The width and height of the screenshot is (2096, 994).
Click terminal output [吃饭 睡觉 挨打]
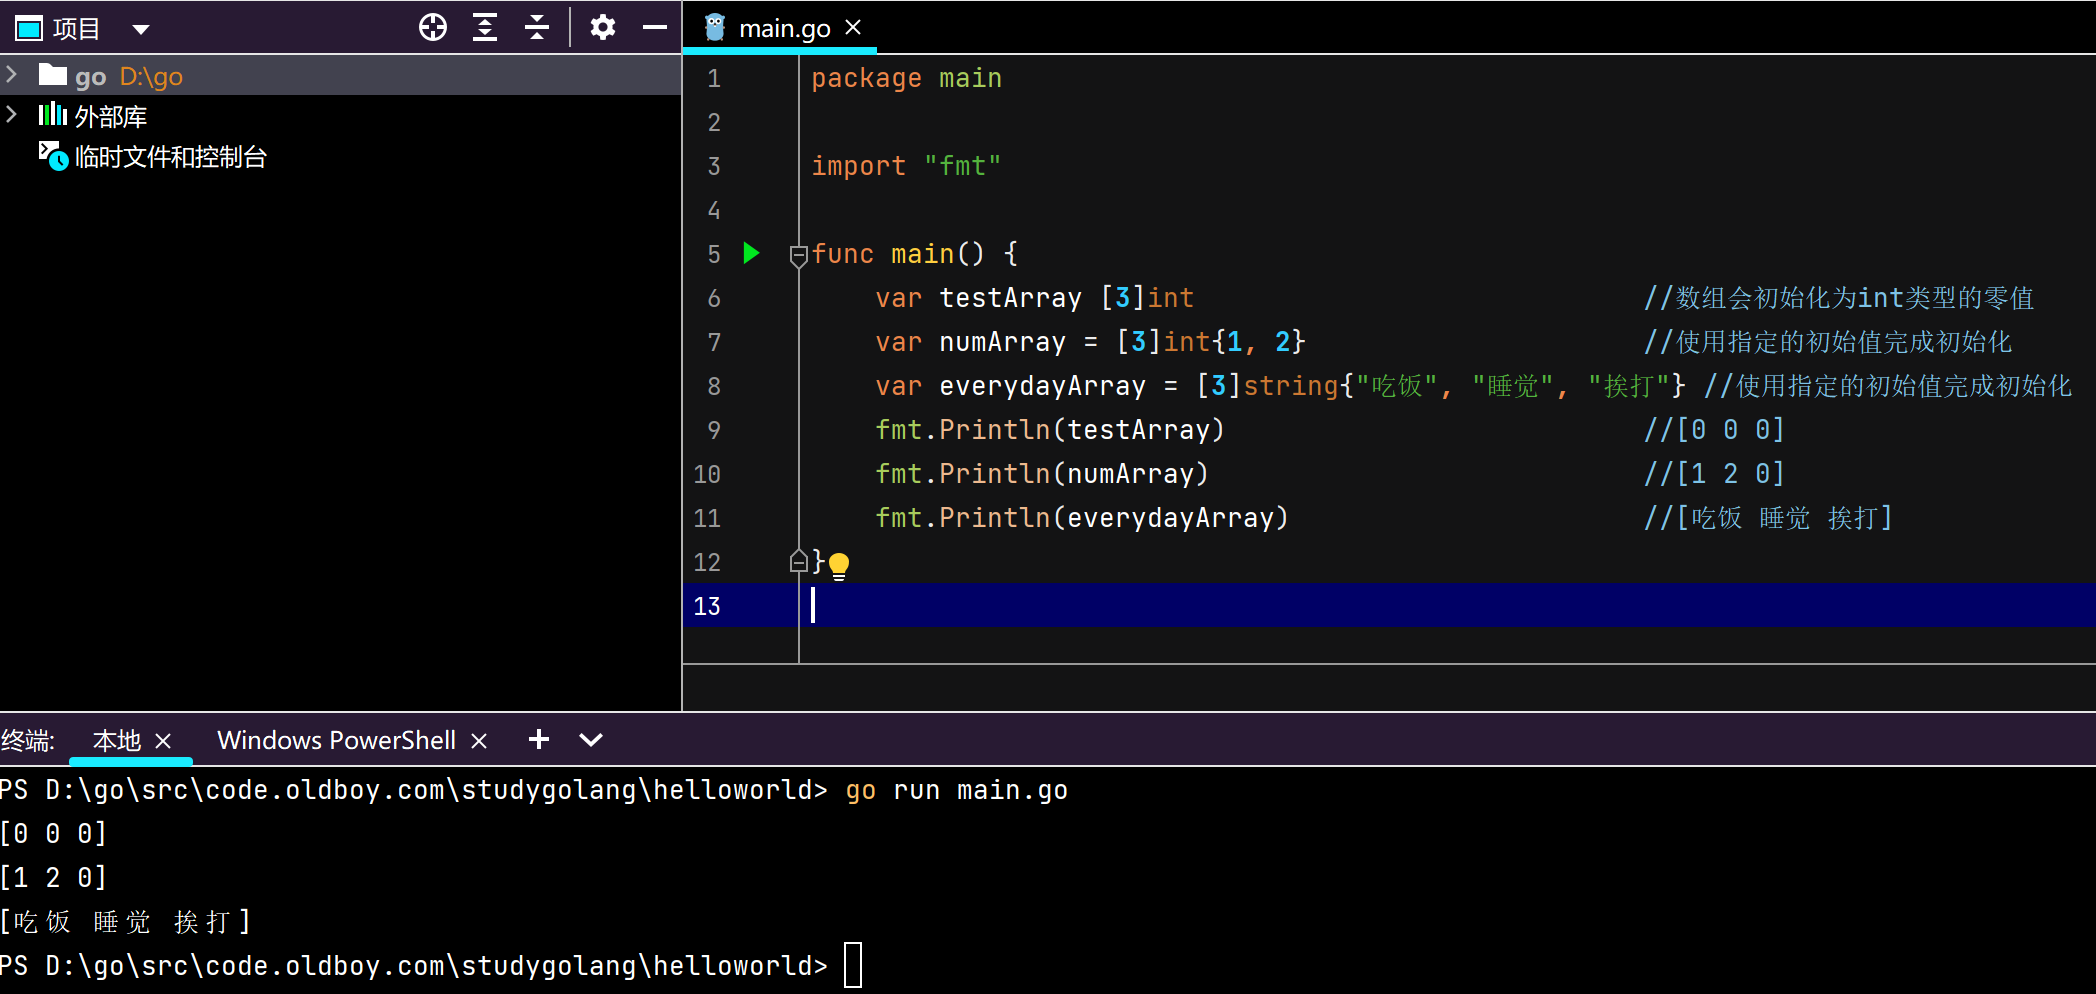click(x=125, y=921)
